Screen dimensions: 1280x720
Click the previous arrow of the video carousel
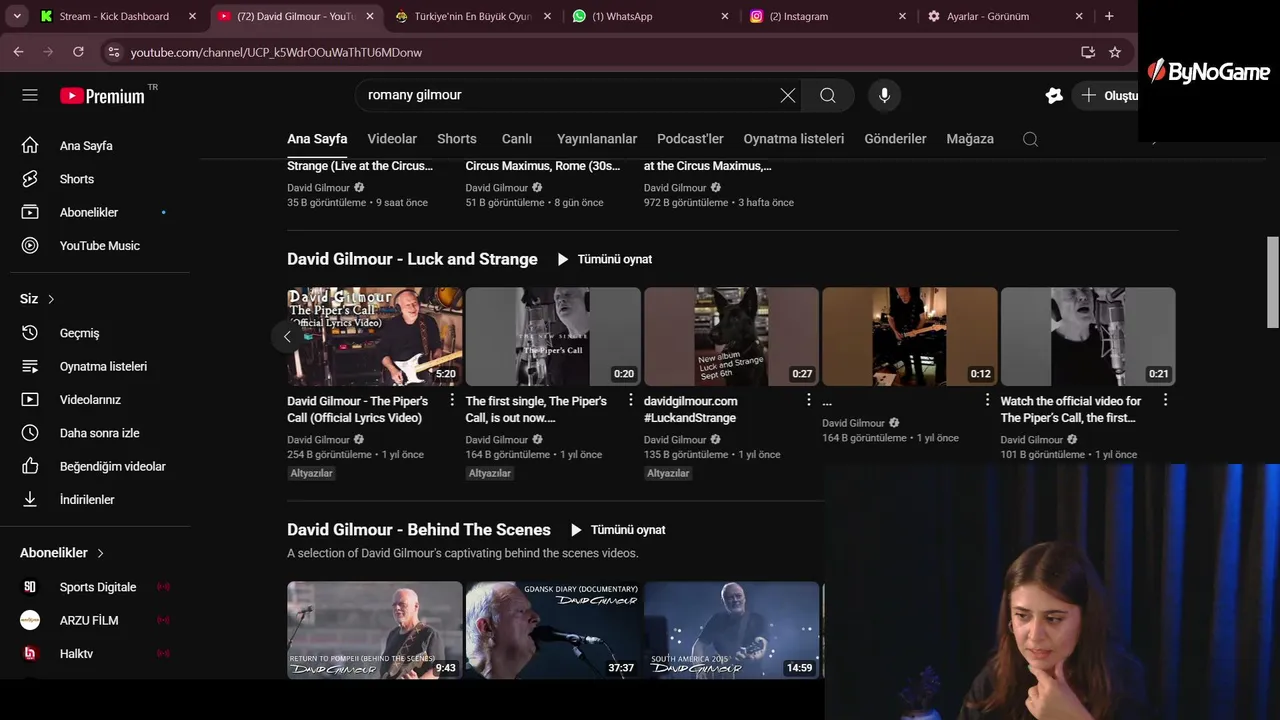pos(287,336)
